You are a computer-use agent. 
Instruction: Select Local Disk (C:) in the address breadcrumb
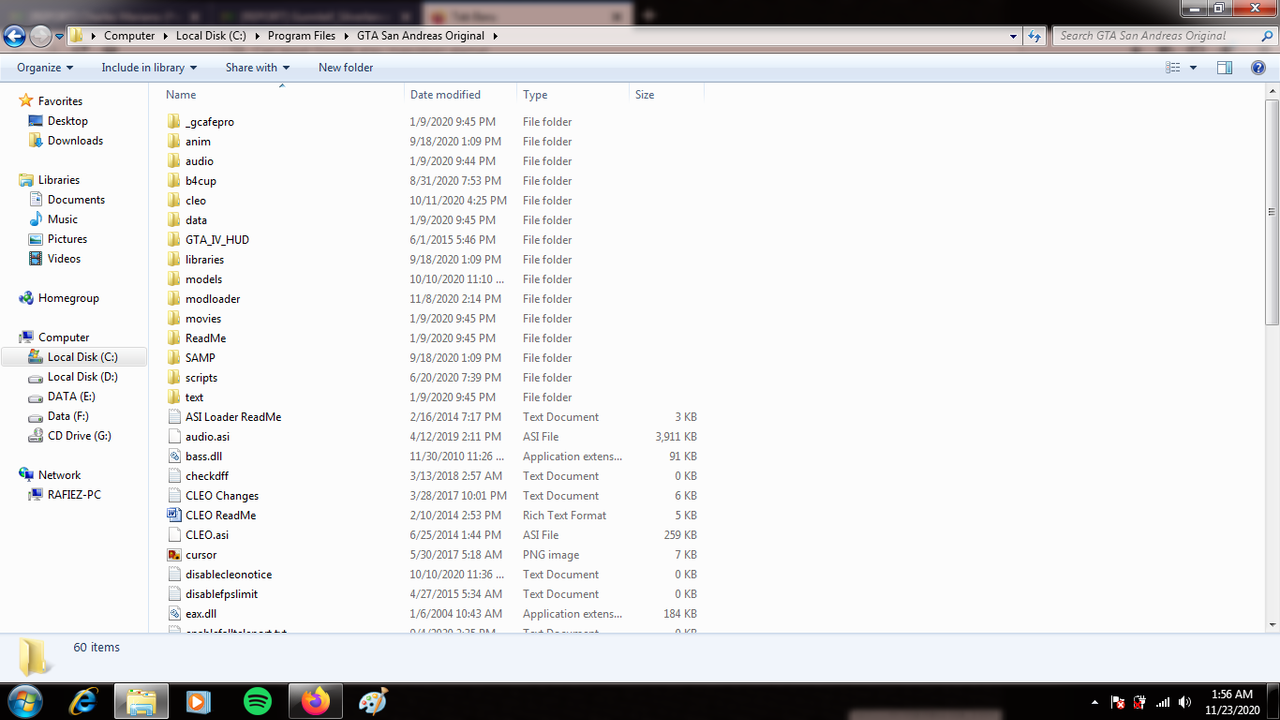point(211,36)
